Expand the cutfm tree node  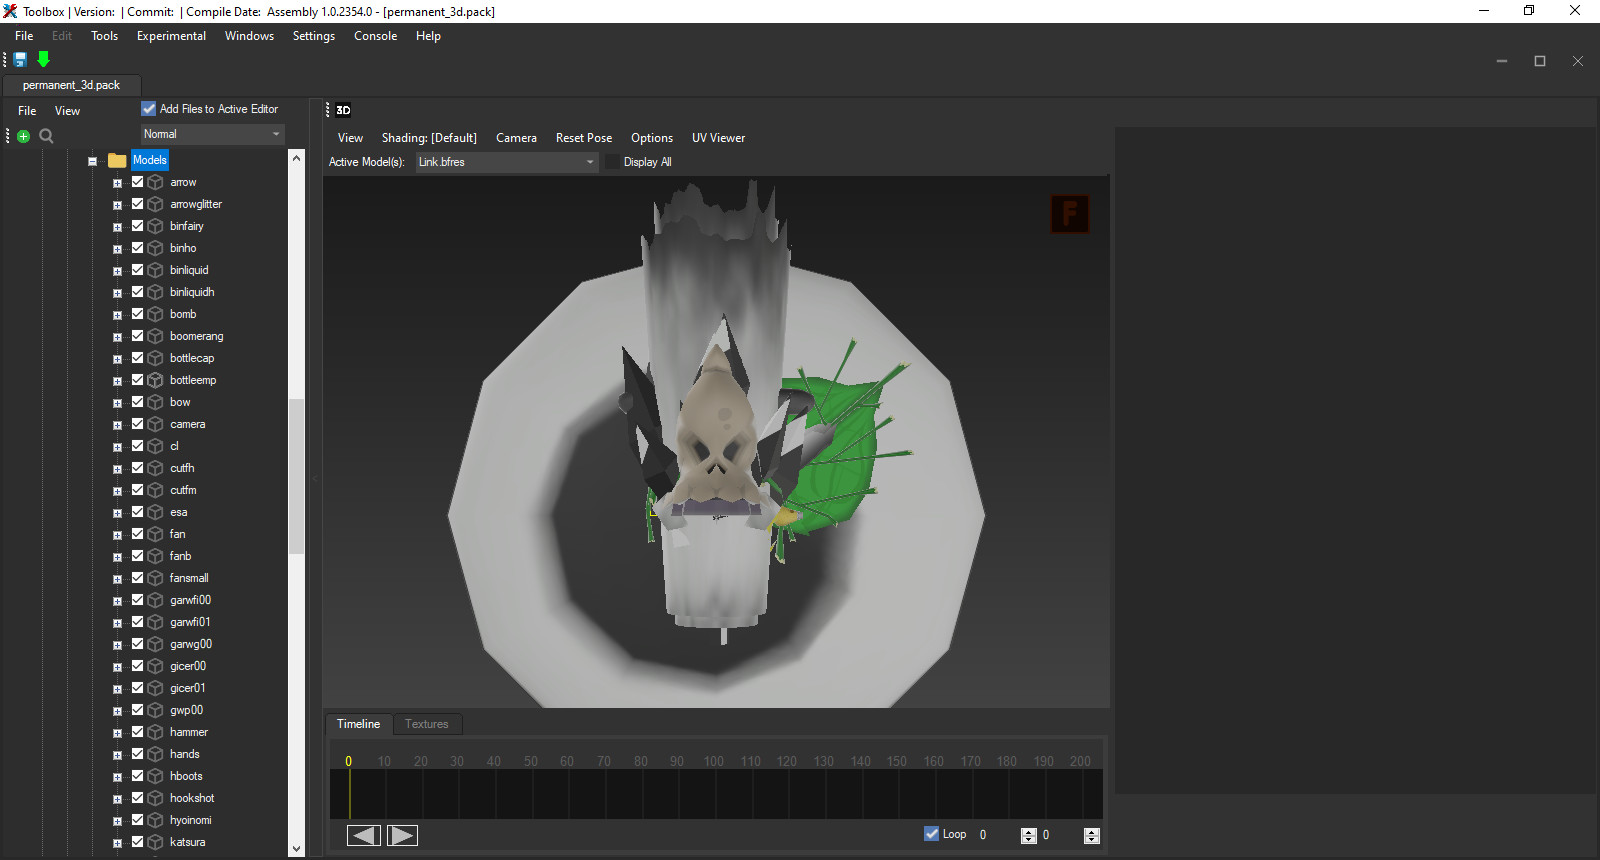point(117,491)
